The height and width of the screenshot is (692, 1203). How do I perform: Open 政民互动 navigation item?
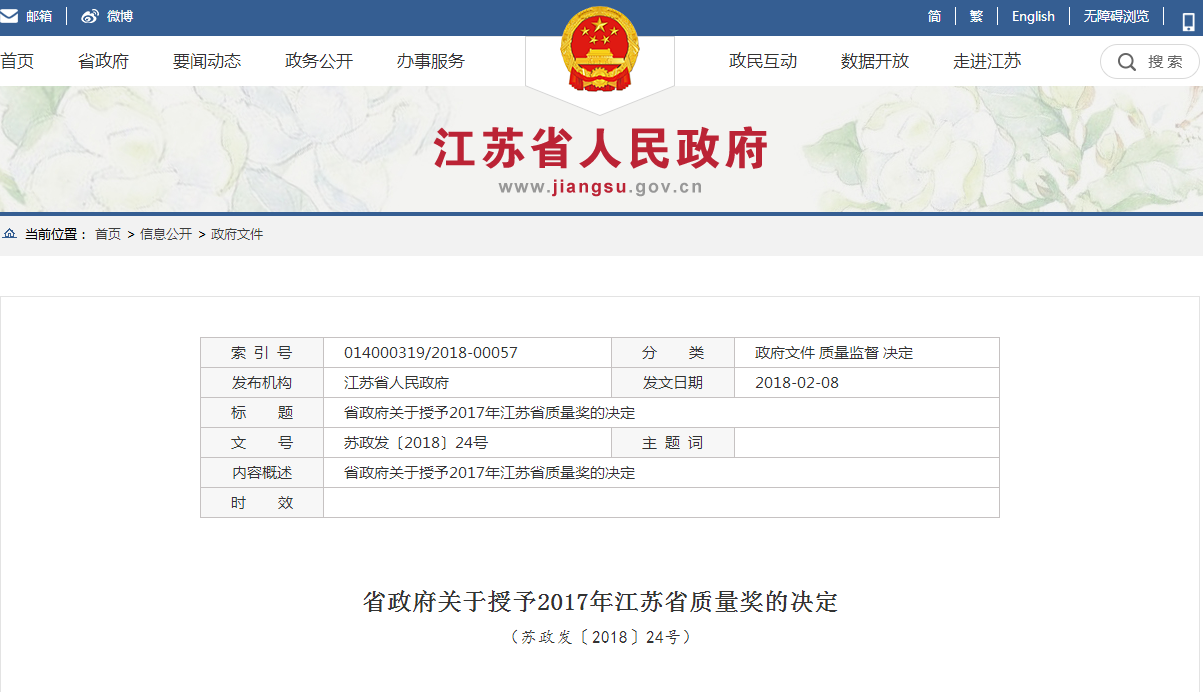(x=763, y=61)
